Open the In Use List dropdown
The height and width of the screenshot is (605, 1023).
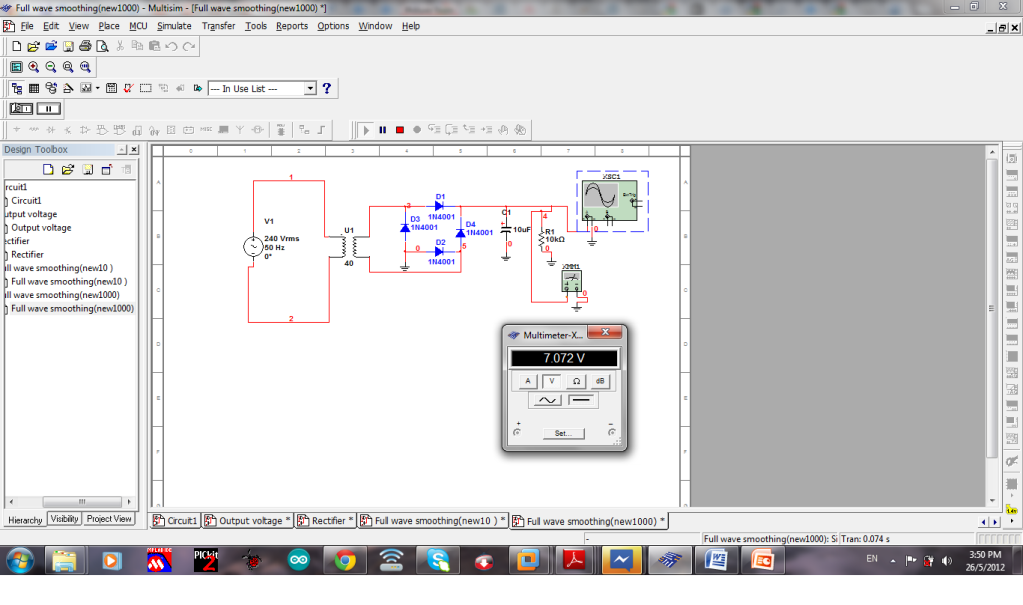click(308, 89)
